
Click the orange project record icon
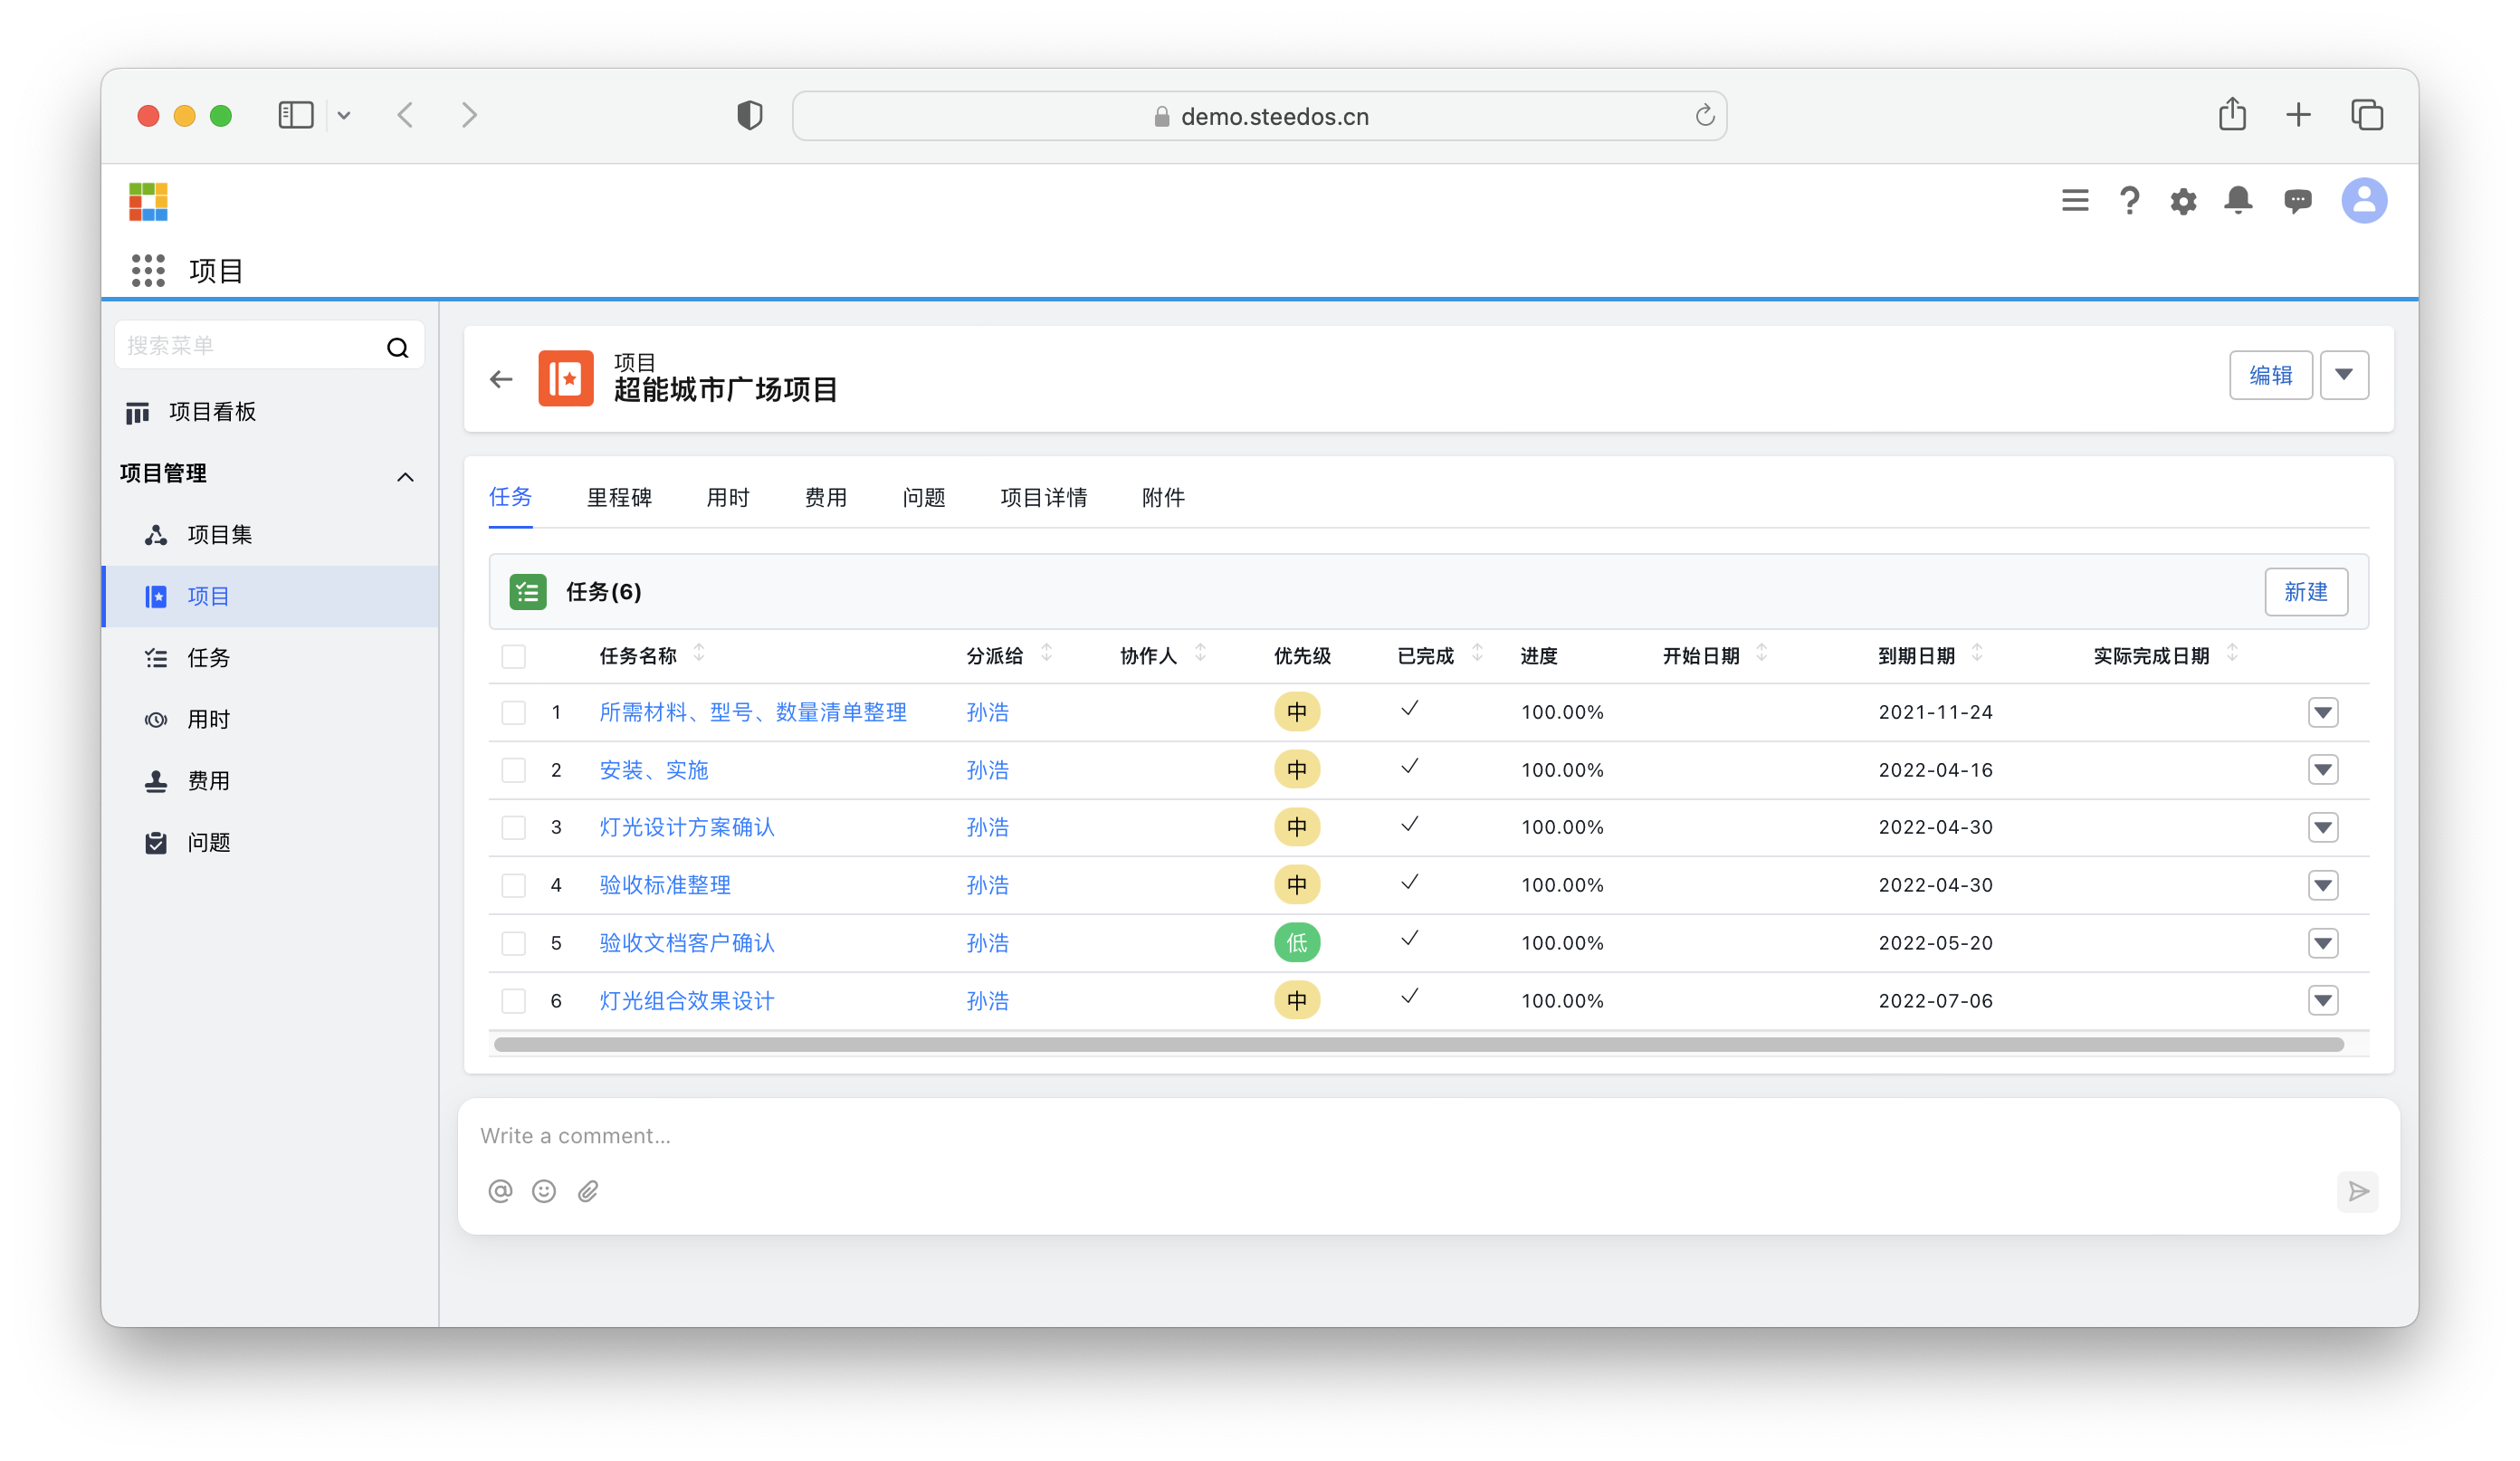pos(566,378)
